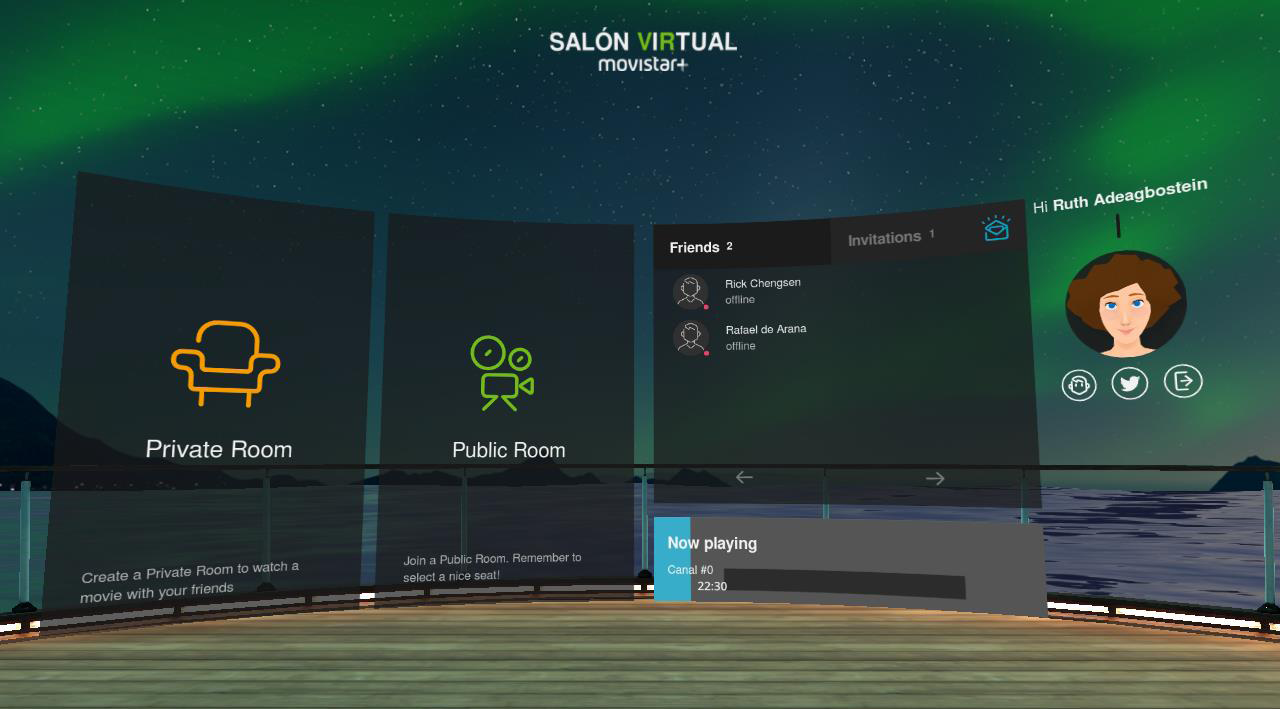Select the Public Room title text
Viewport: 1280px width, 709px height.
click(508, 450)
